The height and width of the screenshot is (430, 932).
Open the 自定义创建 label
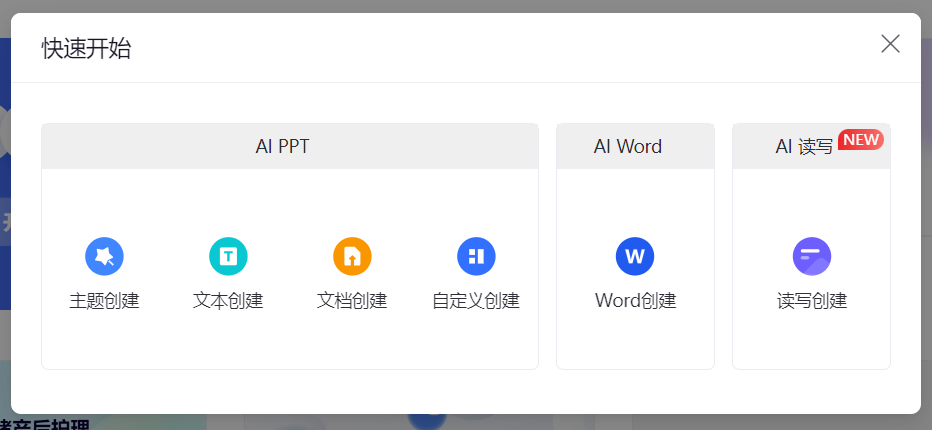pos(476,301)
